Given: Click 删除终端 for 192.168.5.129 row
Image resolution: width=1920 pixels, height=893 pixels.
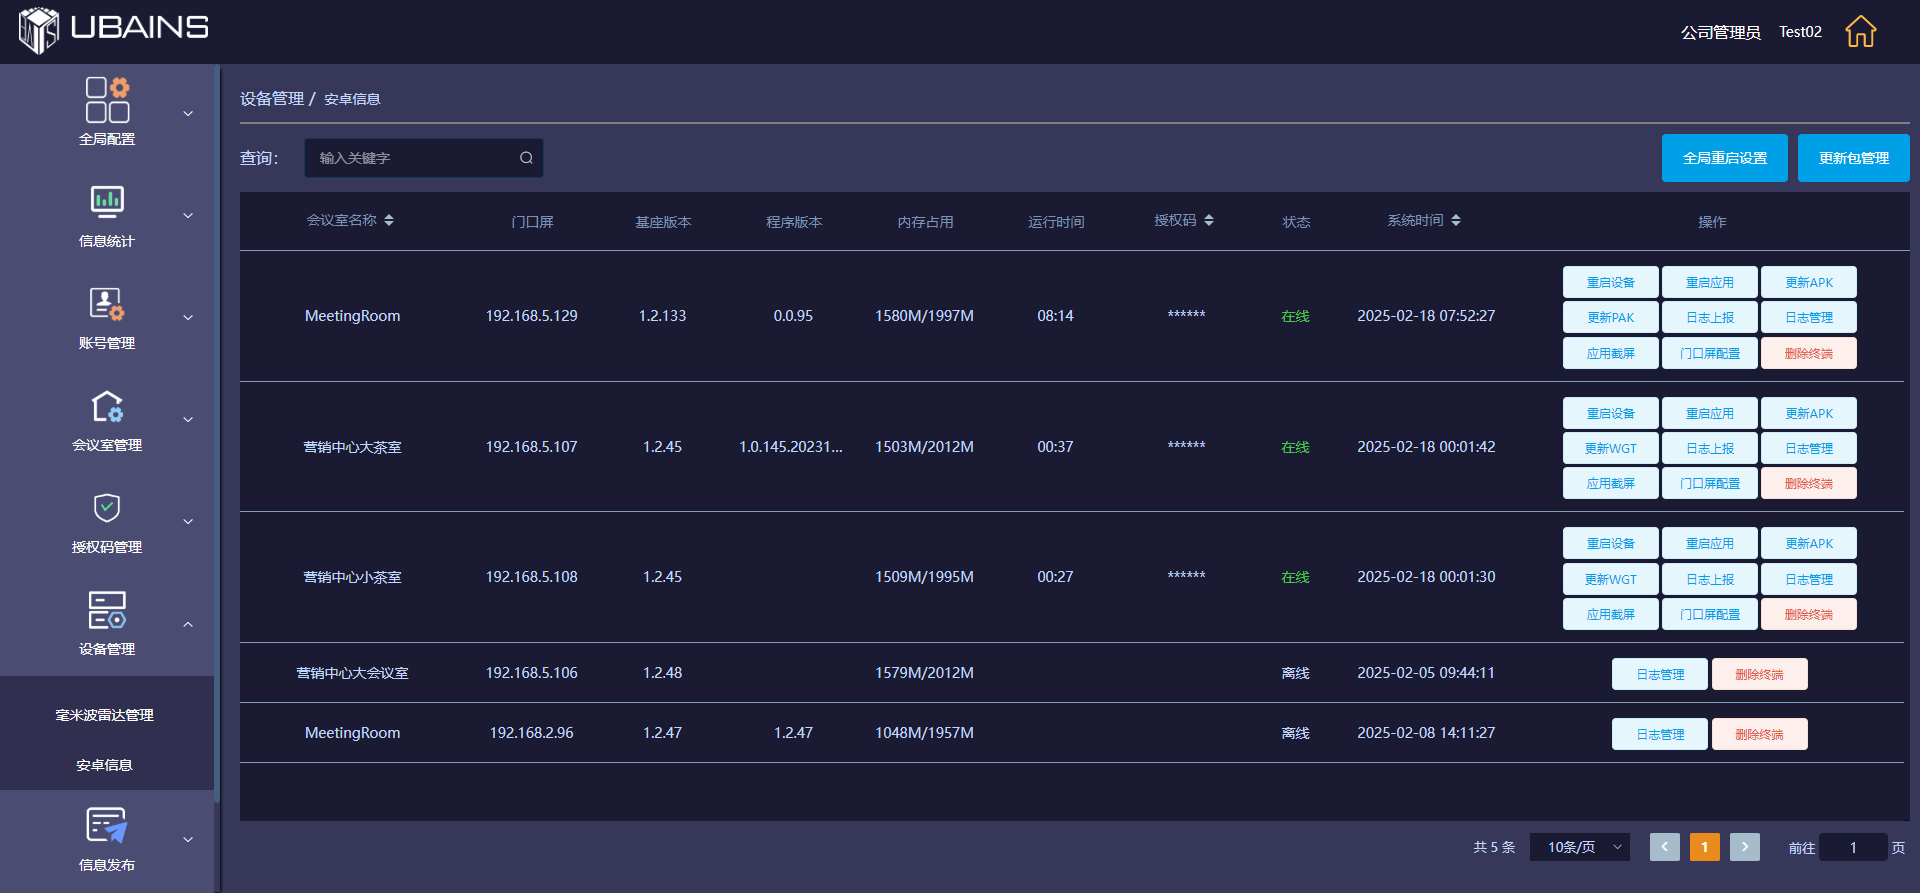Looking at the screenshot, I should [1809, 353].
